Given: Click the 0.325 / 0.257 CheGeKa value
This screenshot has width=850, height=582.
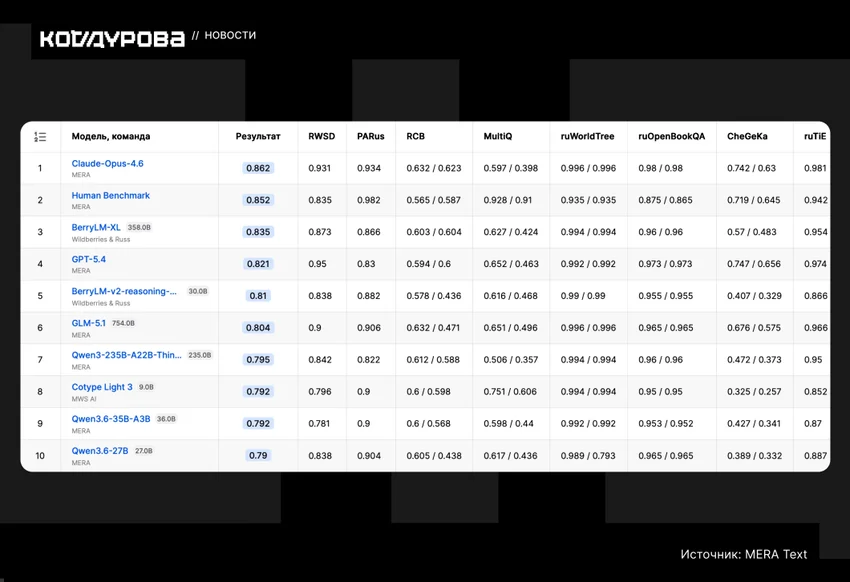Looking at the screenshot, I should pyautogui.click(x=754, y=392).
